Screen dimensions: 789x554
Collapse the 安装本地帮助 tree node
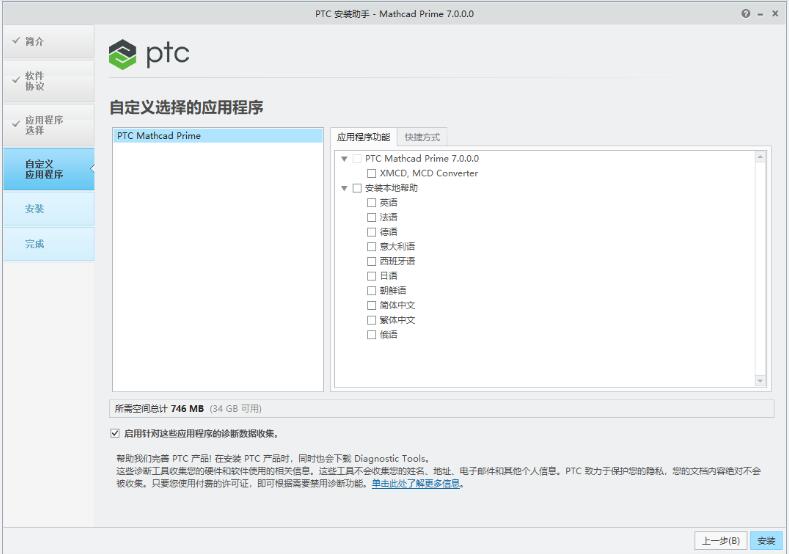click(x=344, y=188)
